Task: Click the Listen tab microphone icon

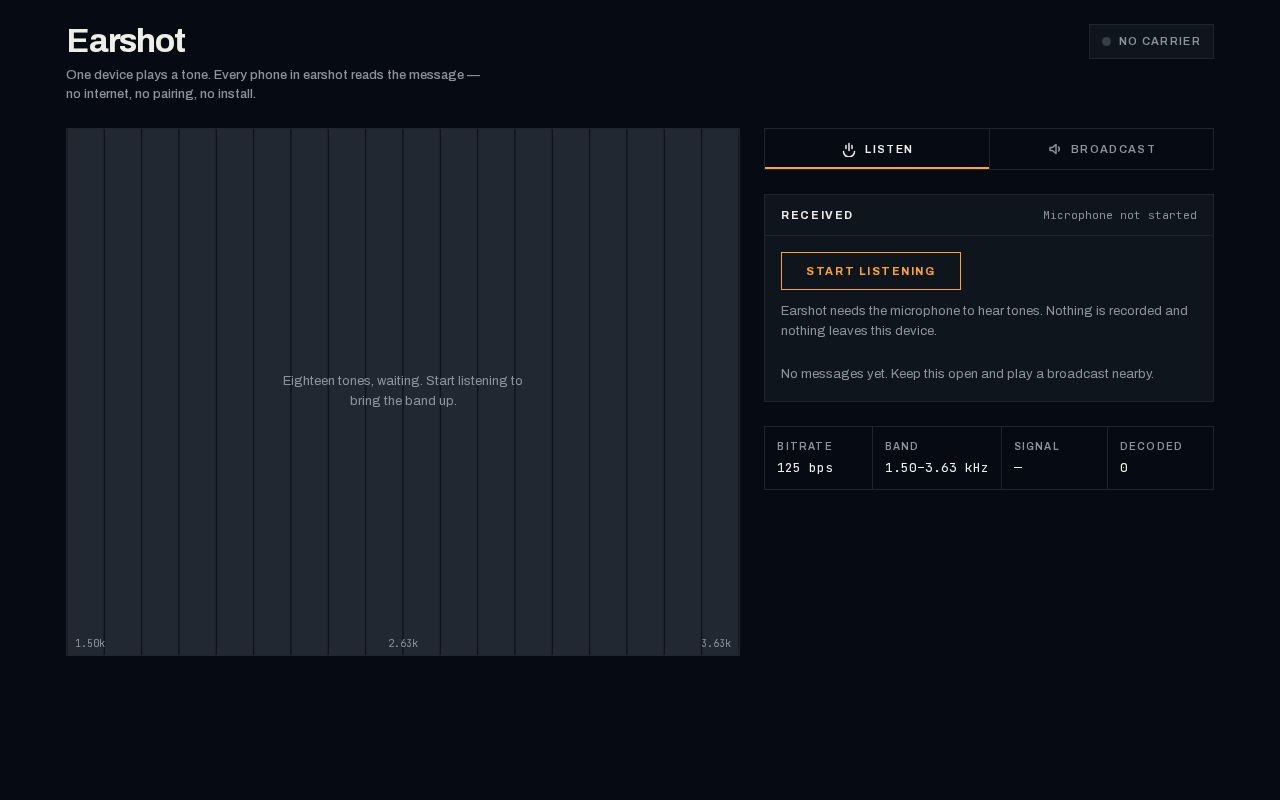Action: 849,149
